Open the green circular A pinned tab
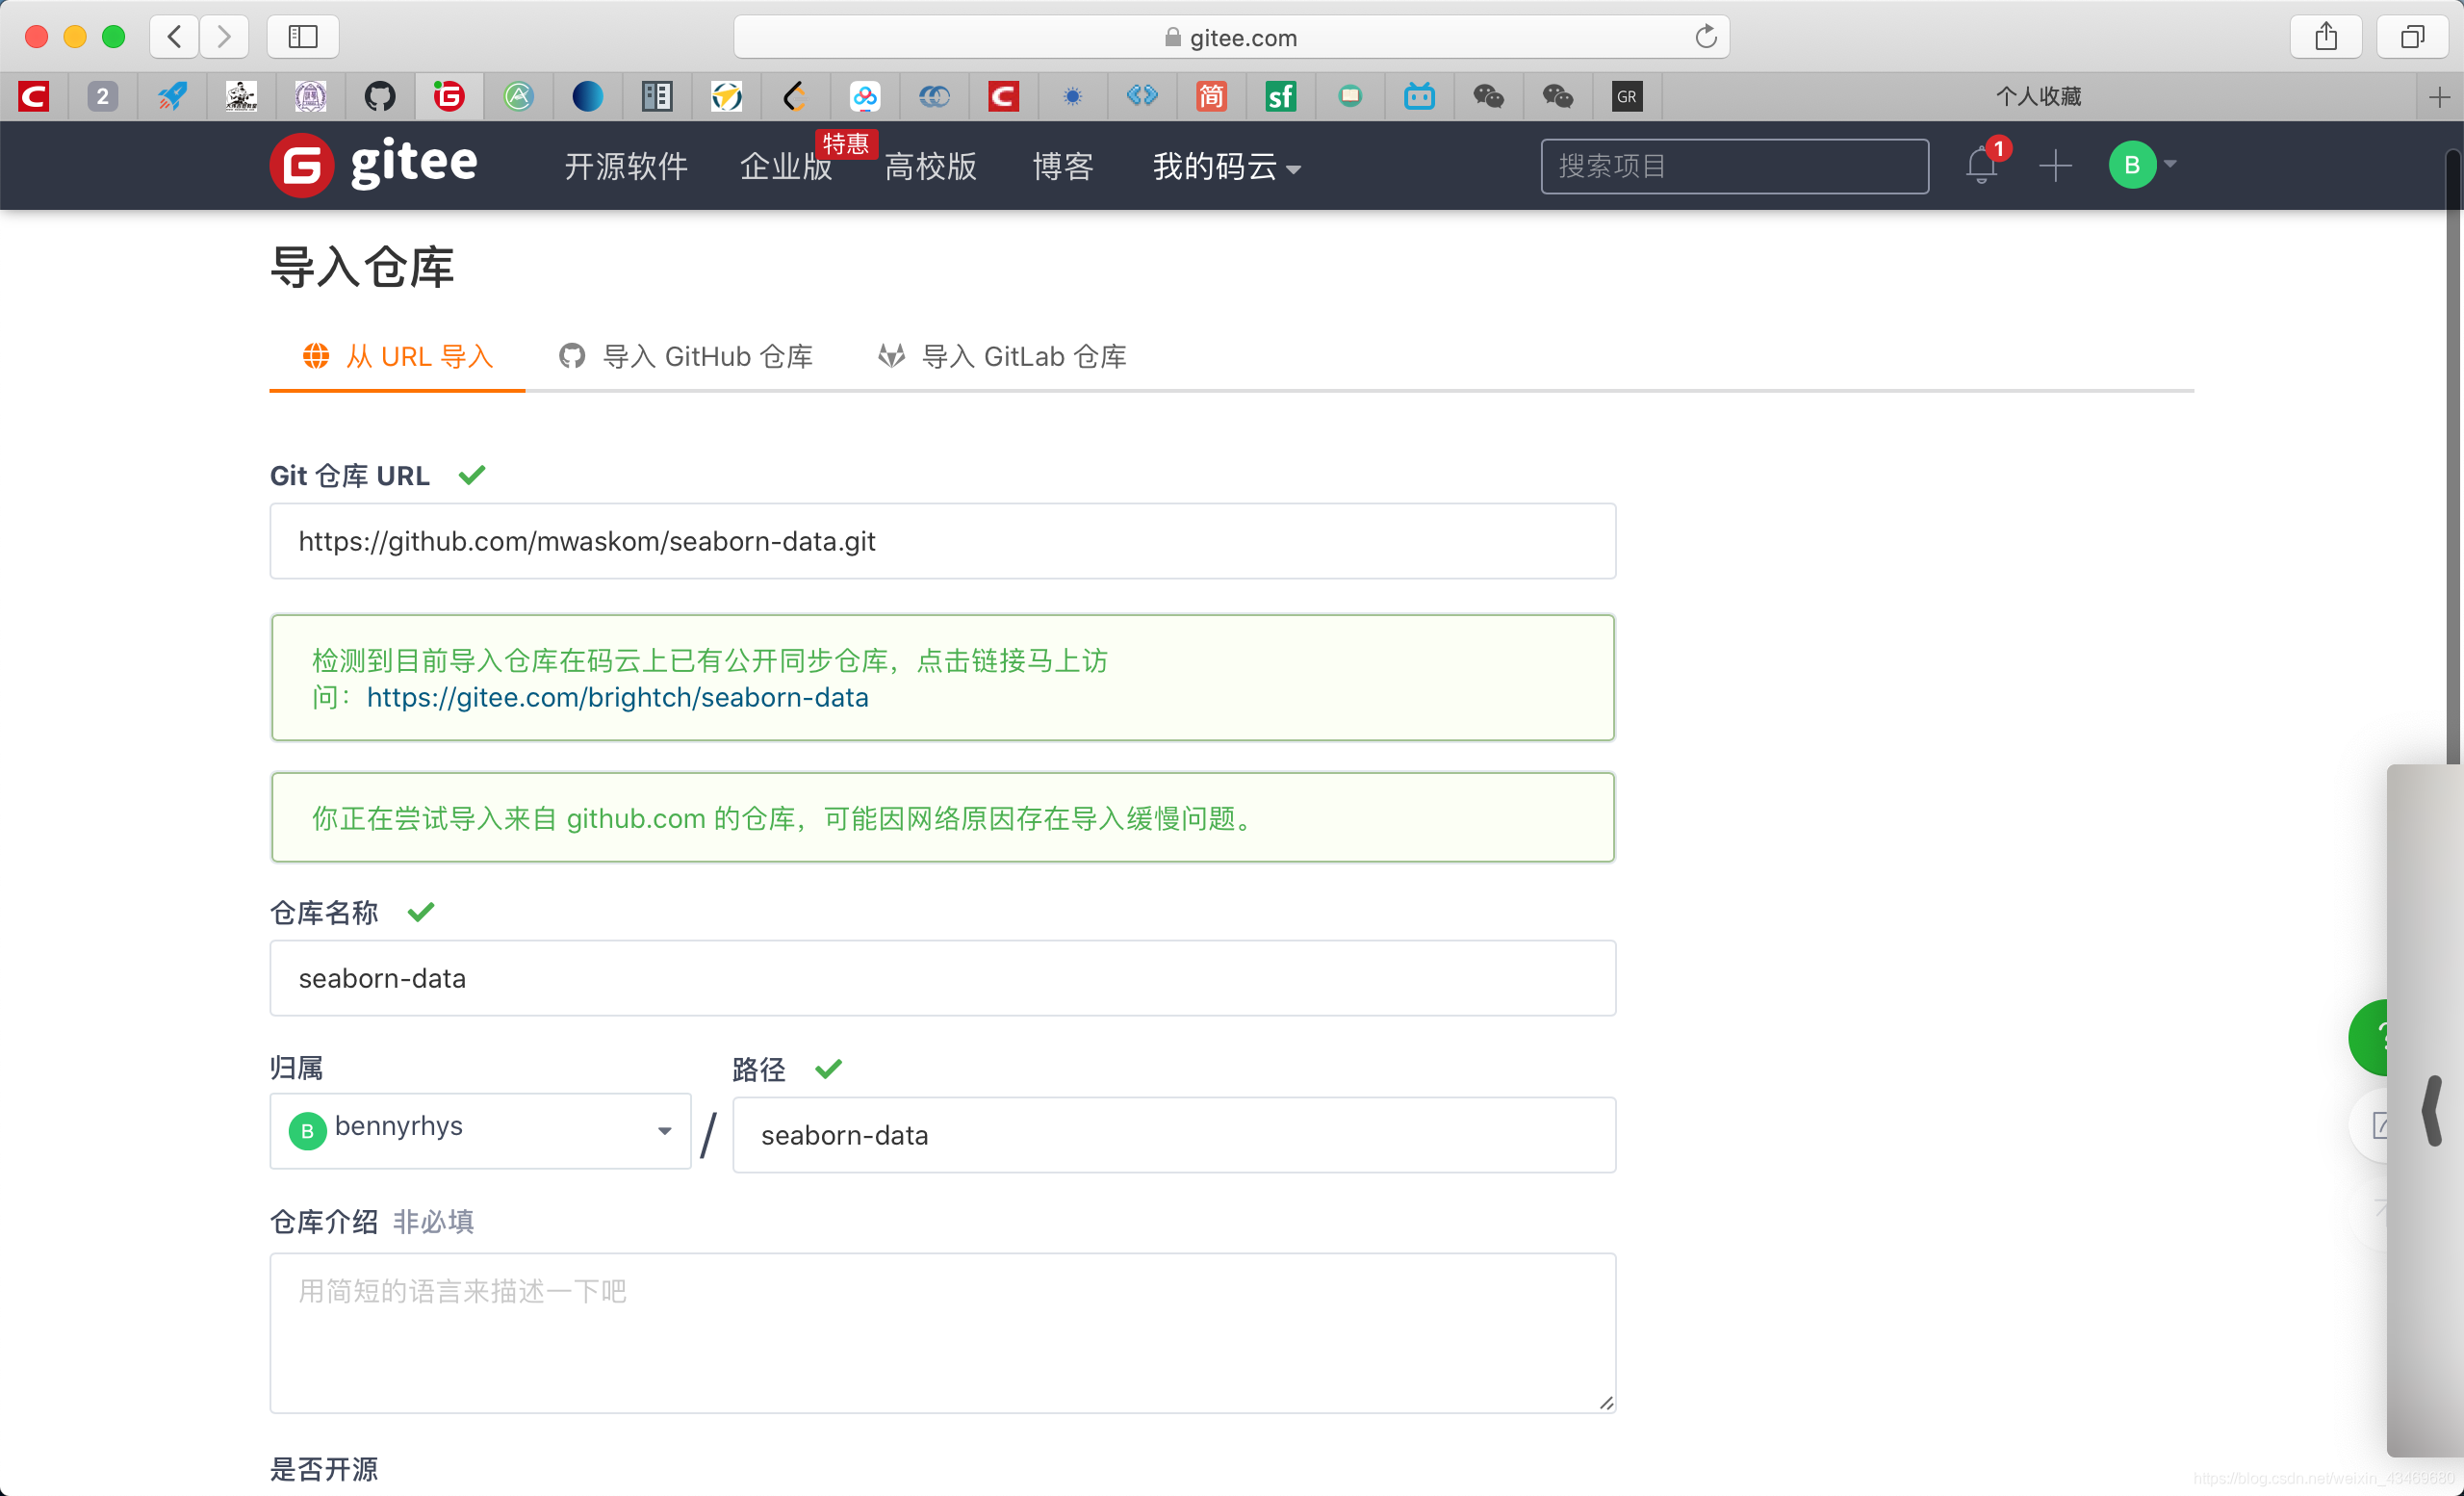This screenshot has height=1496, width=2464. (x=518, y=96)
